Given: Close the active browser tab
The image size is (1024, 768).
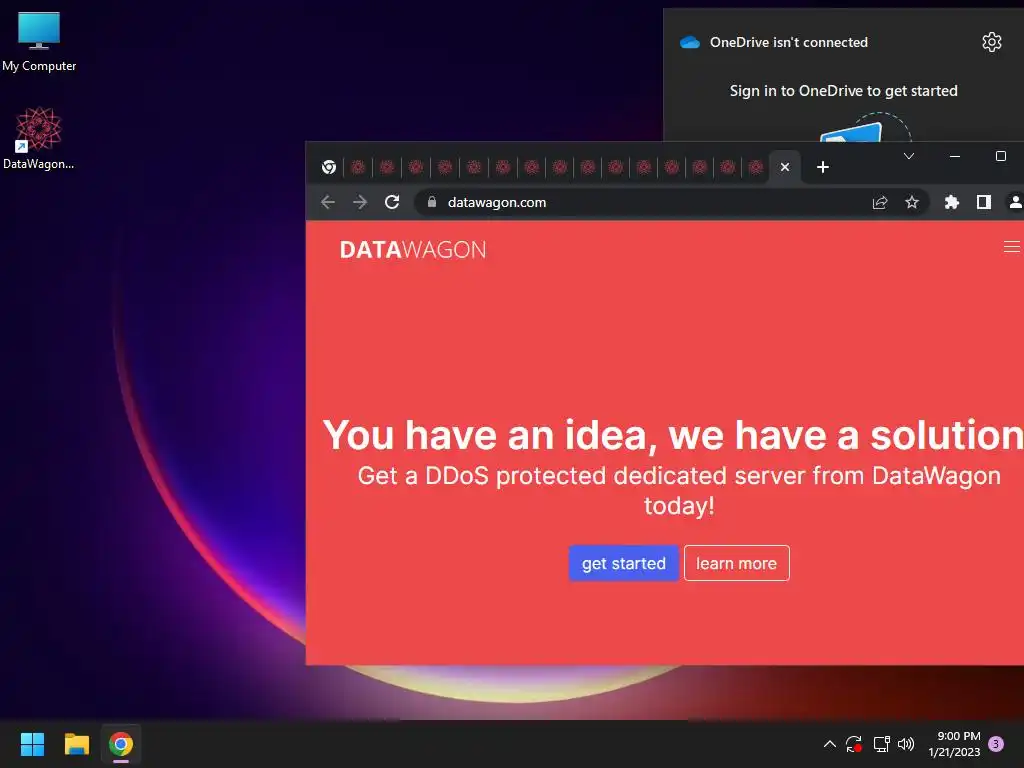Looking at the screenshot, I should pyautogui.click(x=785, y=167).
